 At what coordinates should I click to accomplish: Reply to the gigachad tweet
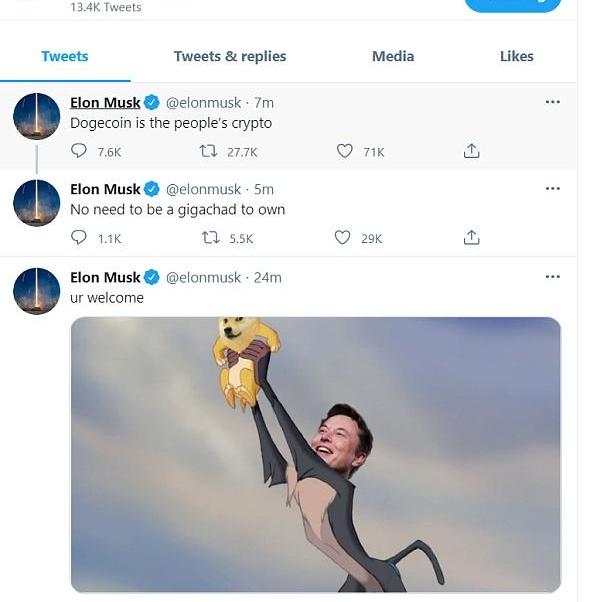point(79,238)
